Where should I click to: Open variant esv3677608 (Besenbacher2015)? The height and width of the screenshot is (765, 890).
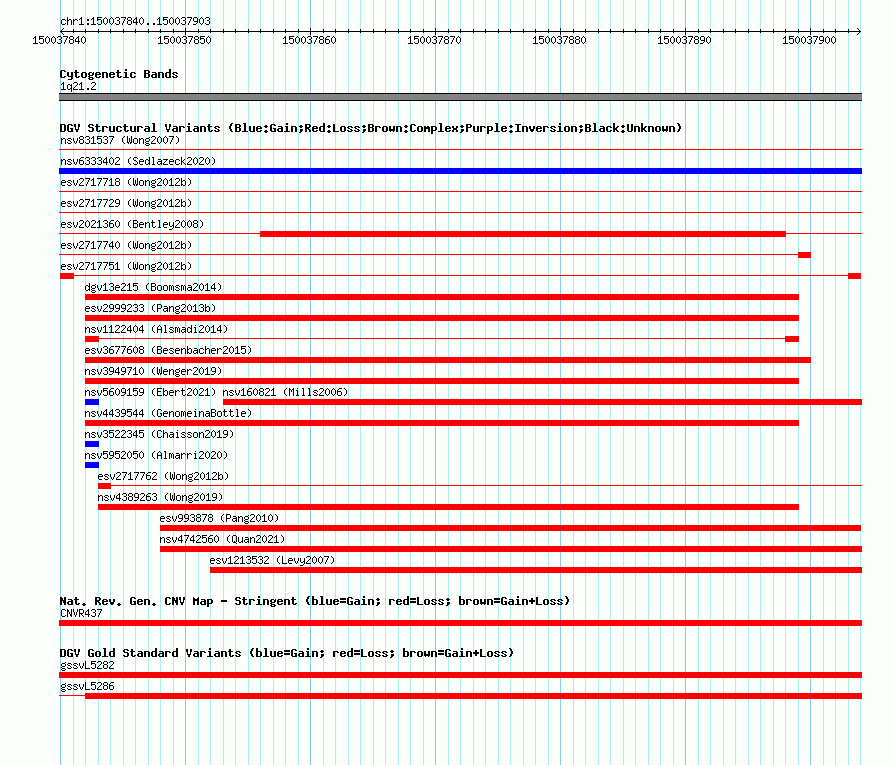168,350
